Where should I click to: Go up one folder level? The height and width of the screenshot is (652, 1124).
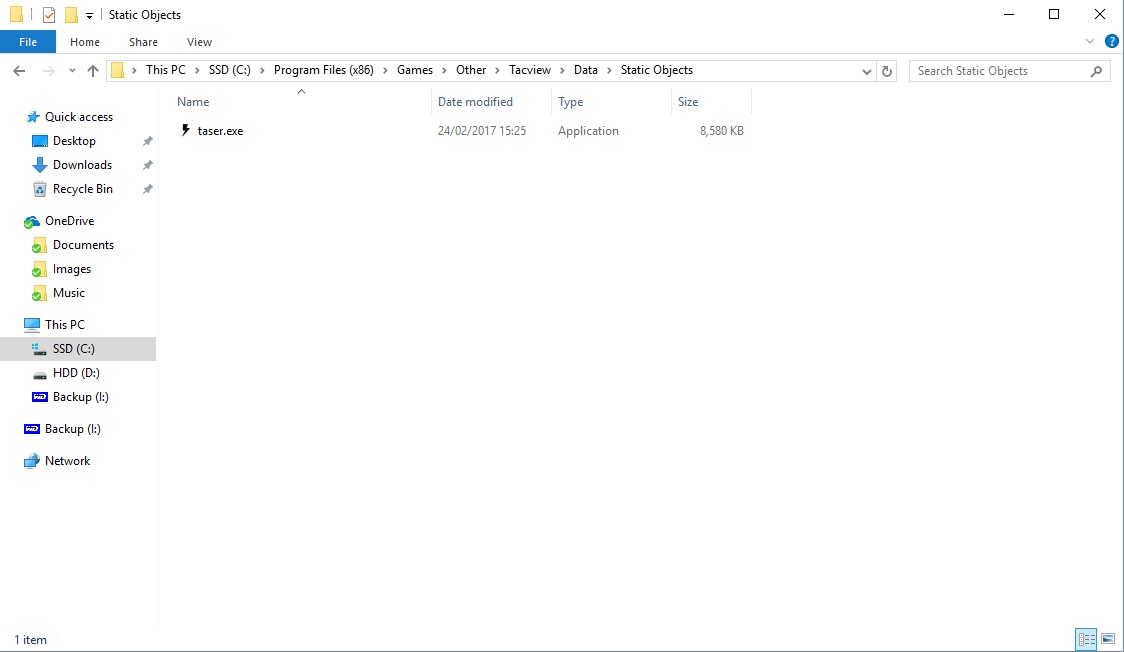coord(92,70)
